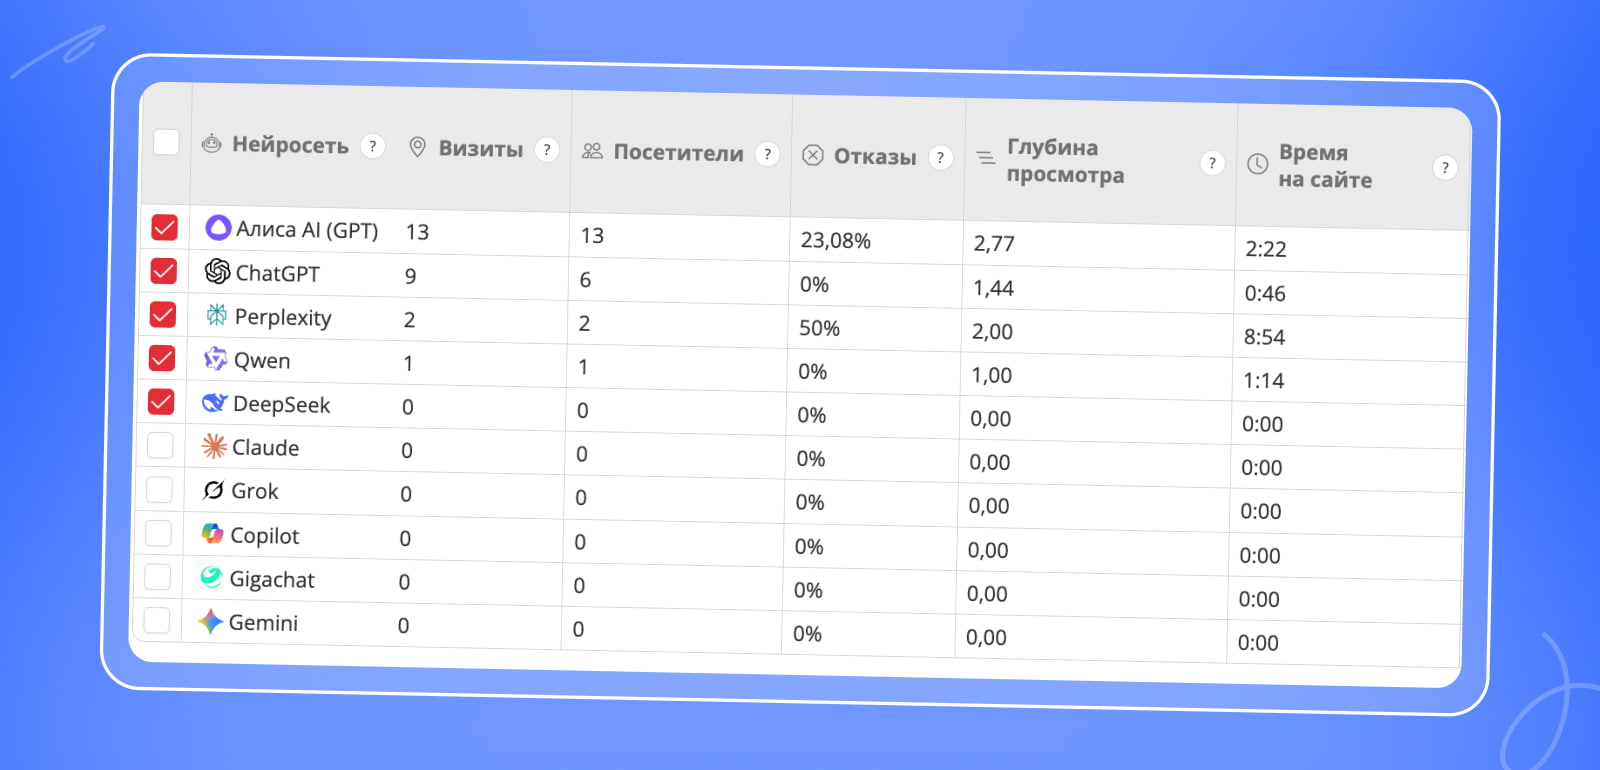Click the Perplexity logo icon
The image size is (1600, 770).
[216, 316]
